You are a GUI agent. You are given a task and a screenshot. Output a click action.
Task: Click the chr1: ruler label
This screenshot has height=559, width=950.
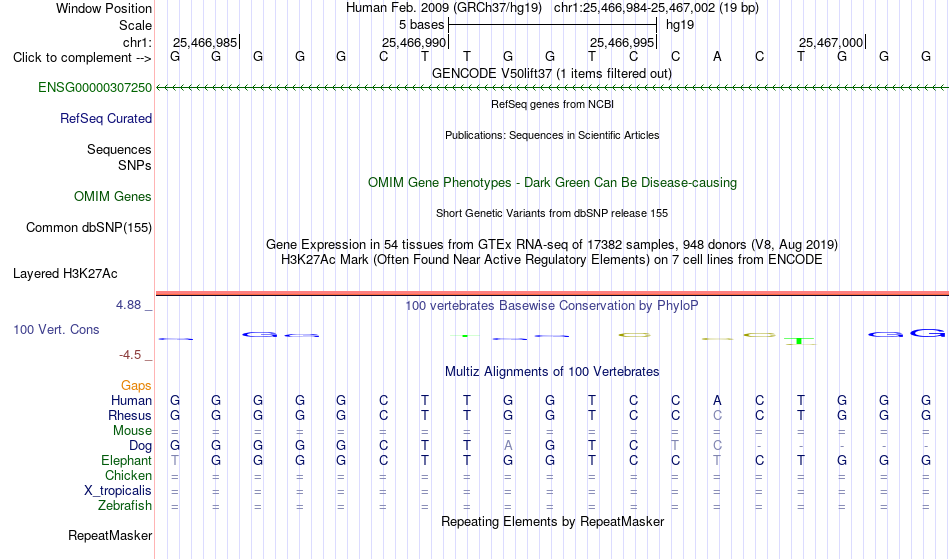(137, 42)
